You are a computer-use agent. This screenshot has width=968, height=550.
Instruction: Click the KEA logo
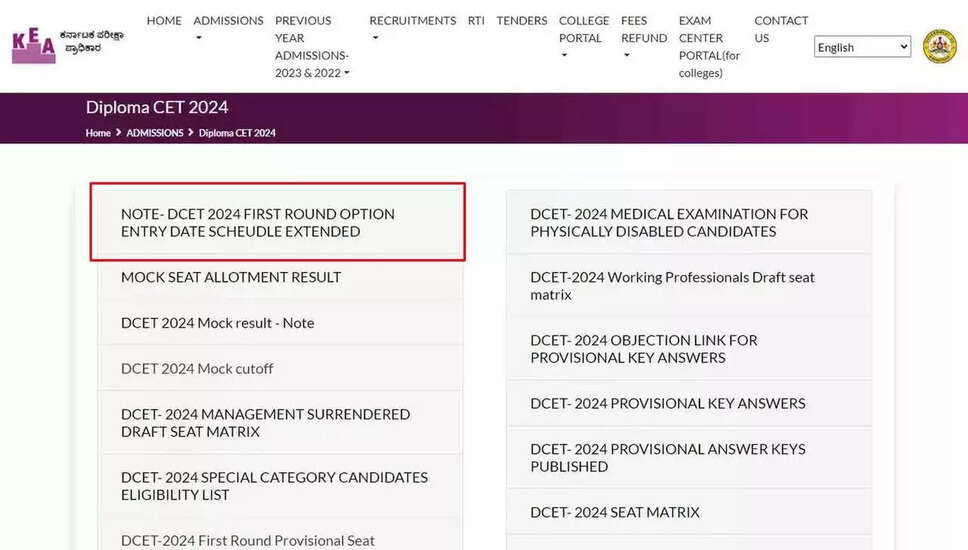click(68, 46)
